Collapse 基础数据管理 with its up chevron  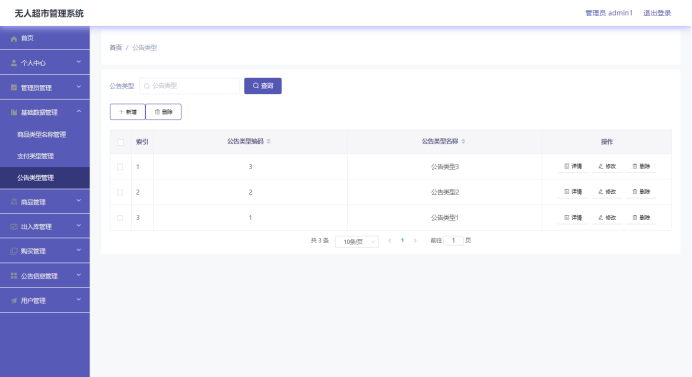click(79, 111)
